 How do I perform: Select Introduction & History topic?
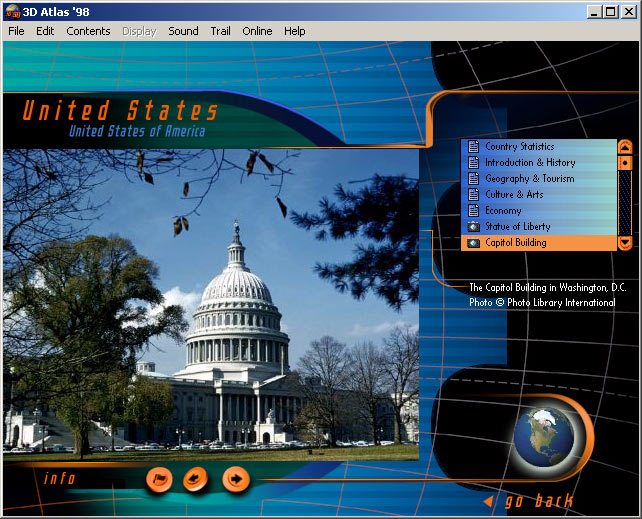[539, 162]
